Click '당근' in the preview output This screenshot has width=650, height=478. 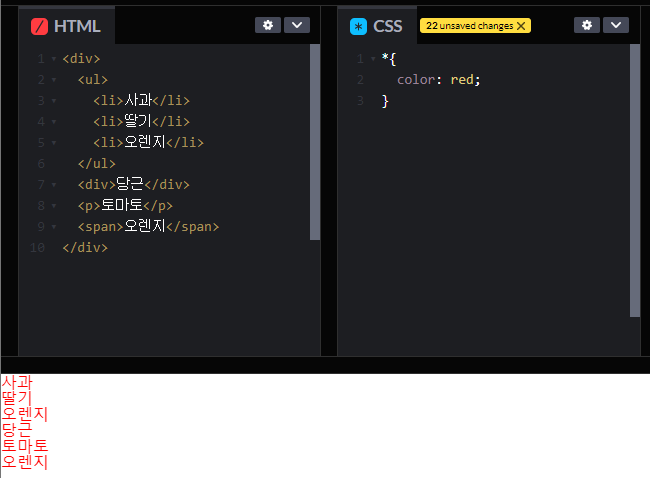tap(17, 430)
